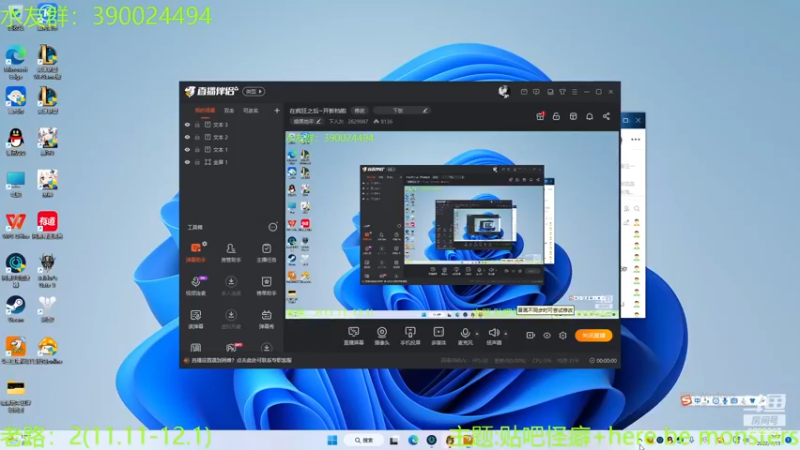Click the live preview canvas
The height and width of the screenshot is (450, 800).
click(452, 225)
